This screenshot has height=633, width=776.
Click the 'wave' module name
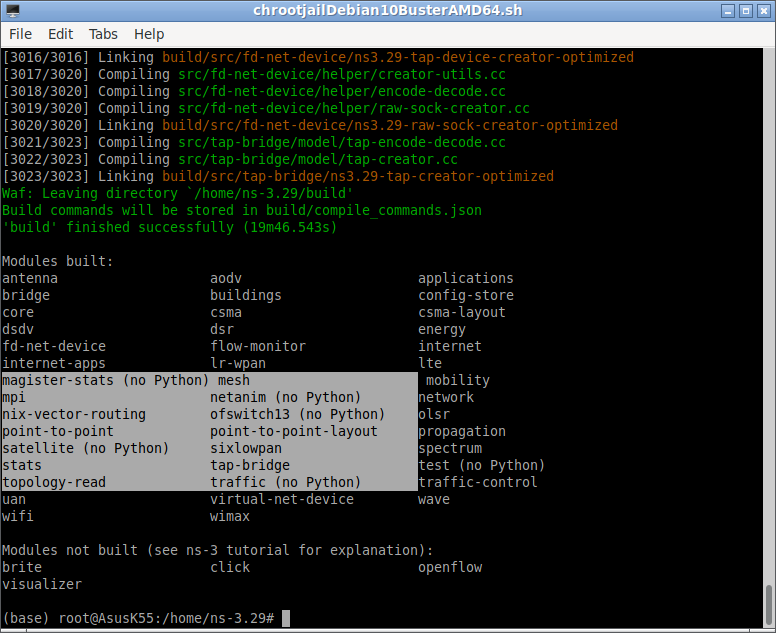(434, 499)
